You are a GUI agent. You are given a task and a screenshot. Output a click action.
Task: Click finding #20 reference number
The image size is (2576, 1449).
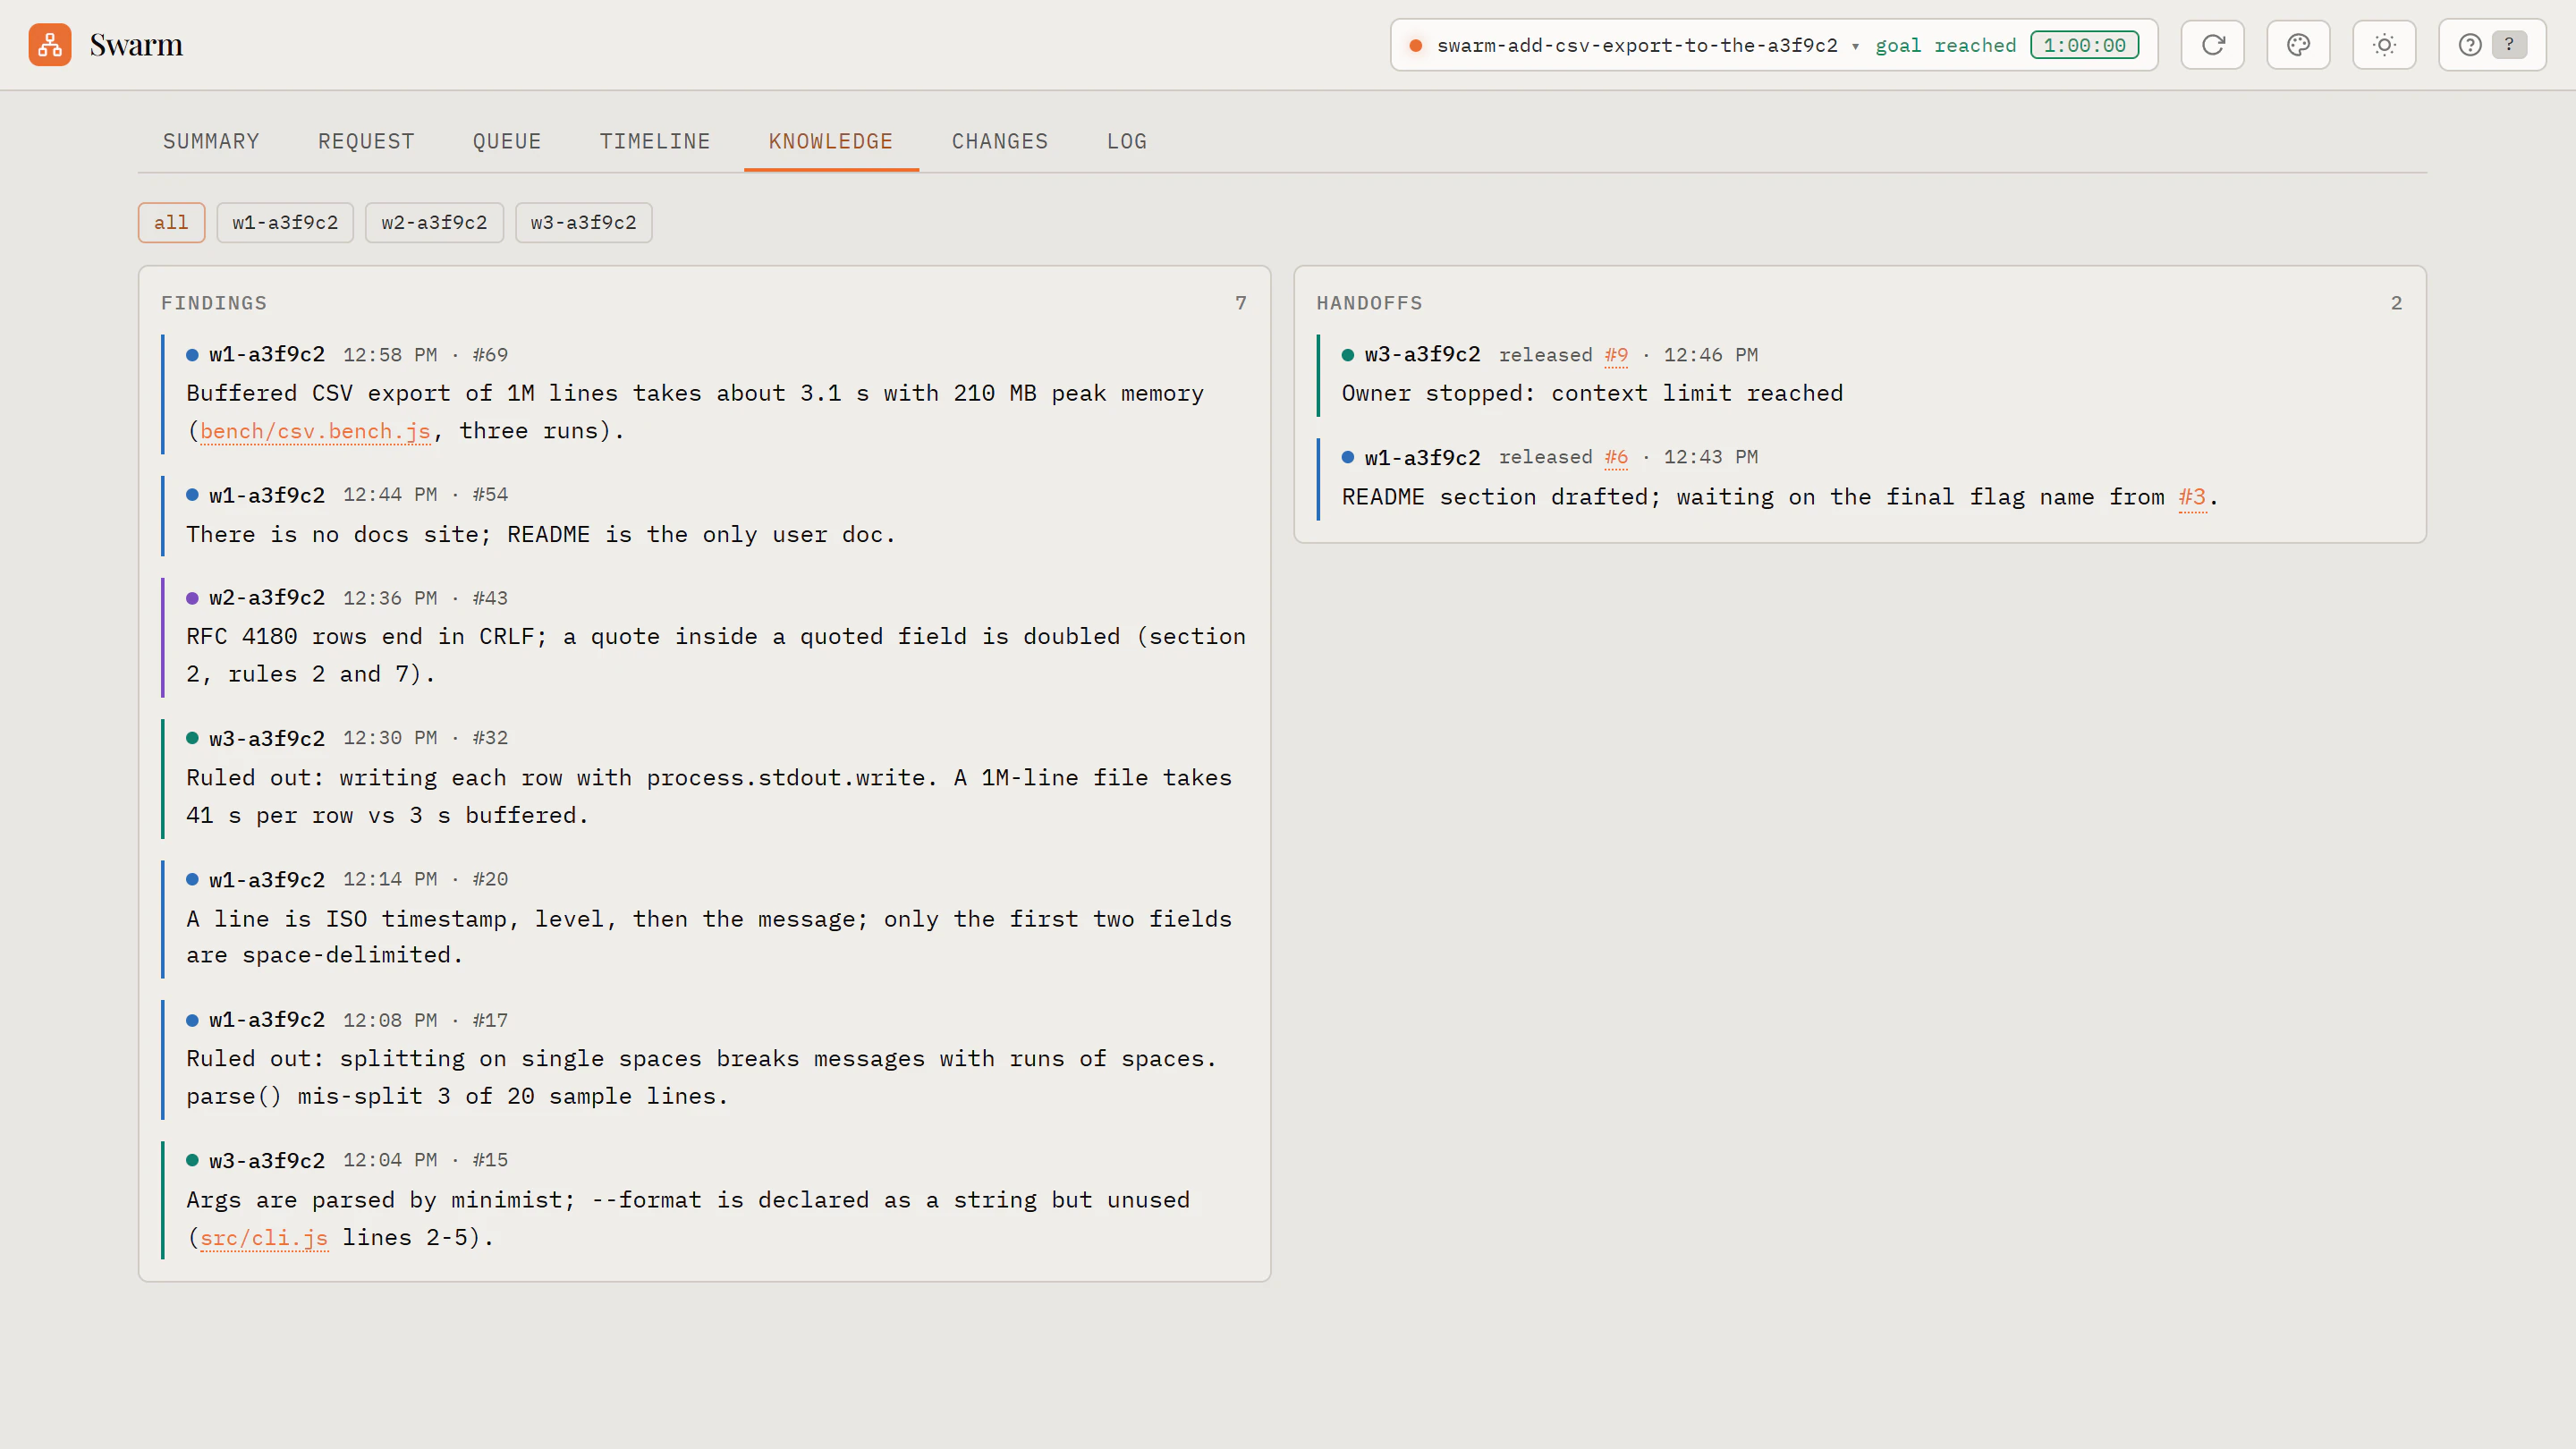[x=490, y=879]
